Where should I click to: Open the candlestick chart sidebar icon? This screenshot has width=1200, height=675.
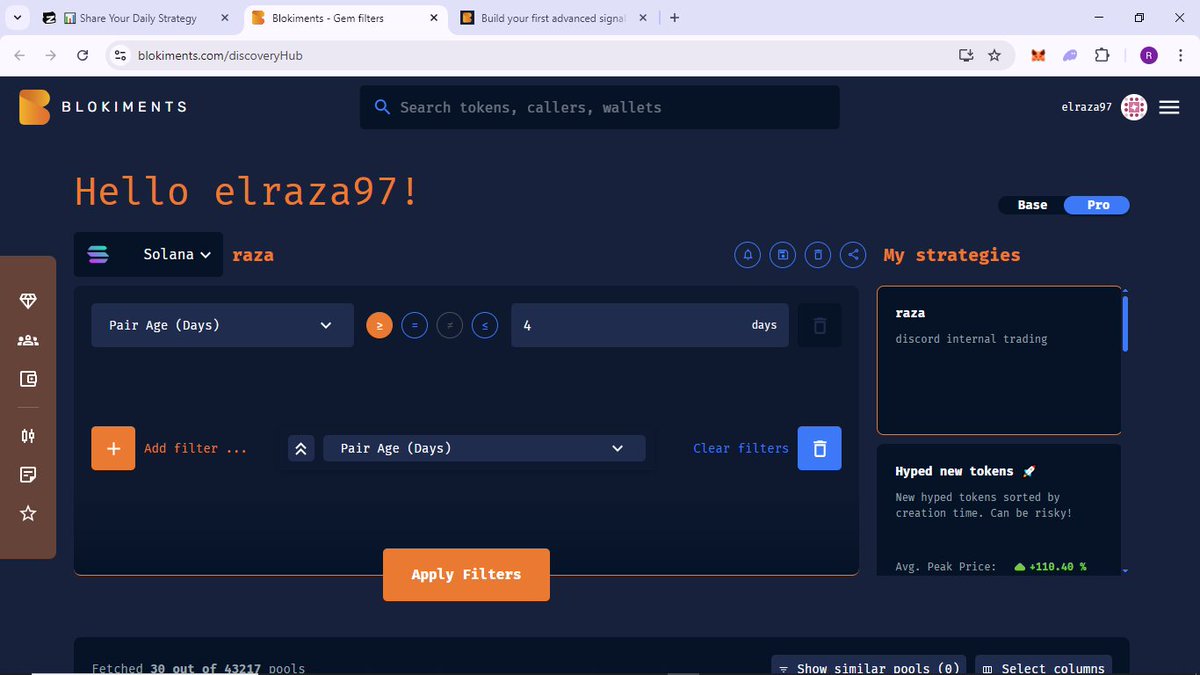(28, 435)
